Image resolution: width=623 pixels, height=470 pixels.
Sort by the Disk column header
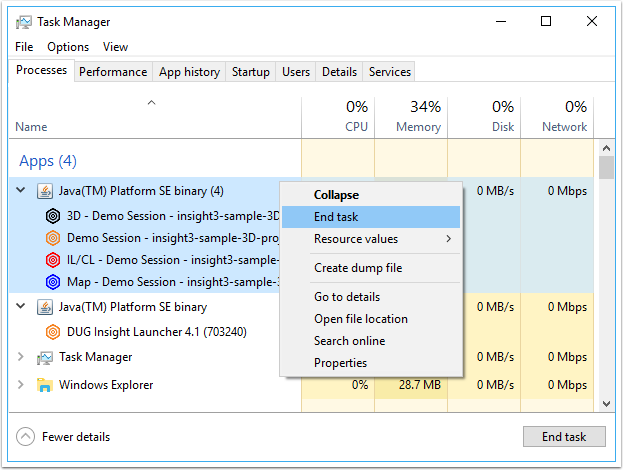point(484,117)
